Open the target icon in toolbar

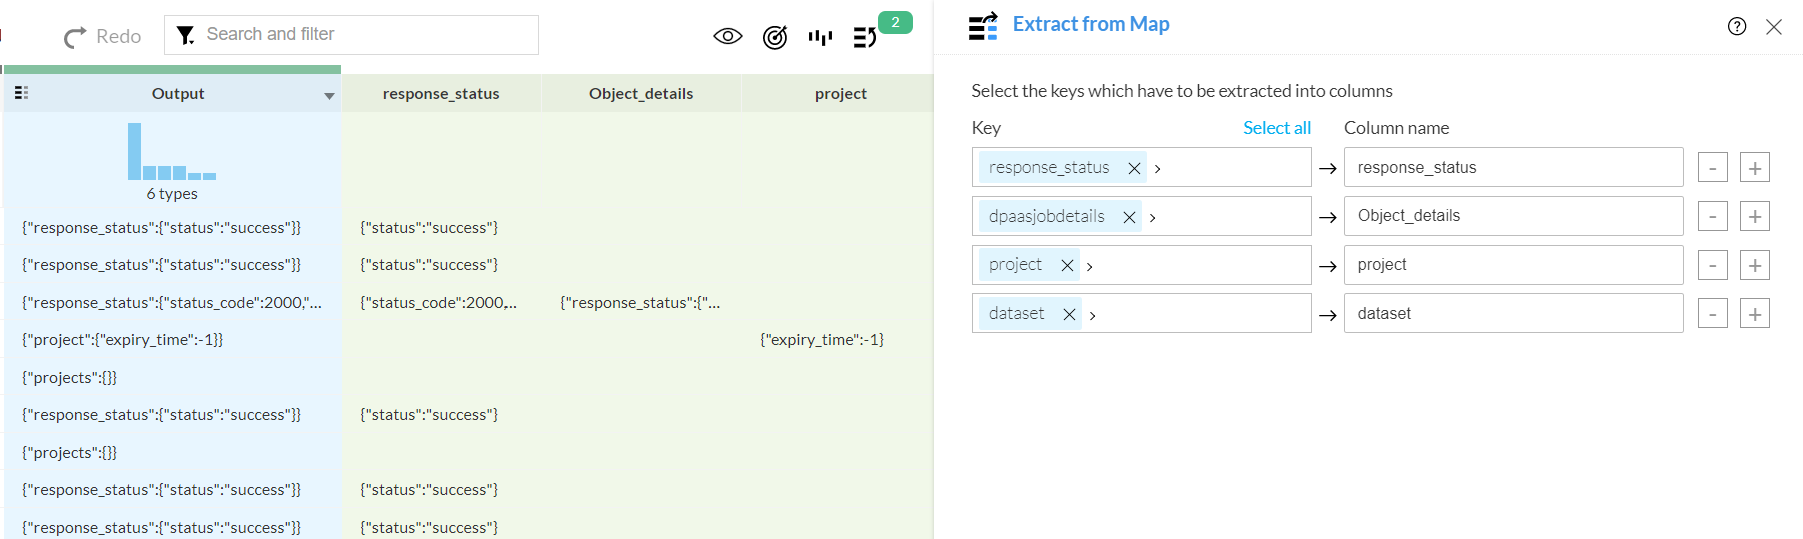775,37
